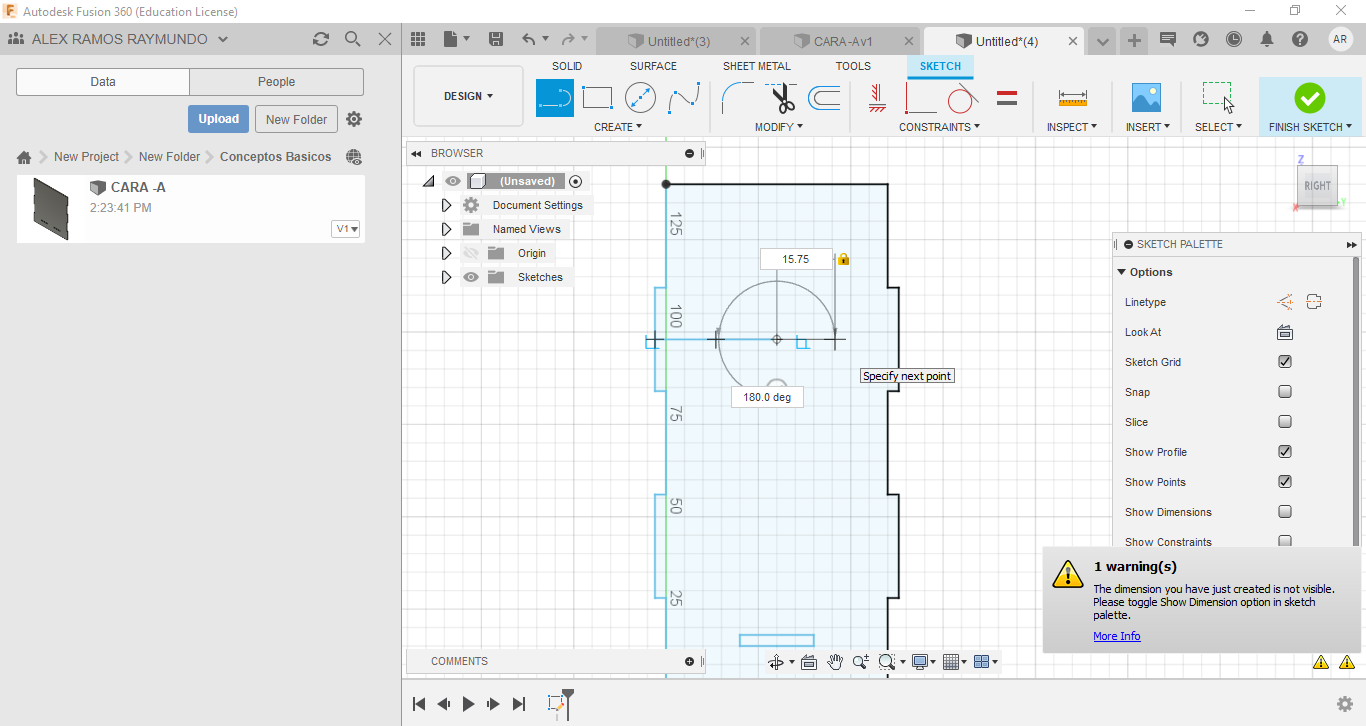Go to New Project breadcrumb
The width and height of the screenshot is (1366, 726).
pos(86,157)
